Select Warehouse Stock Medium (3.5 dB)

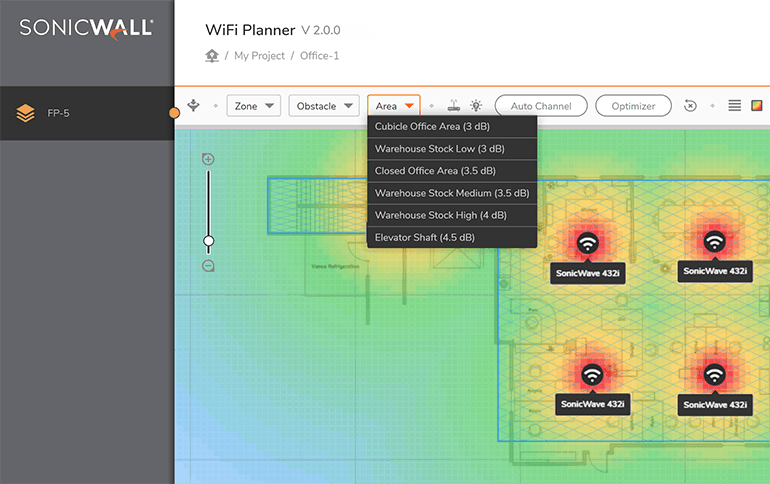(x=452, y=193)
